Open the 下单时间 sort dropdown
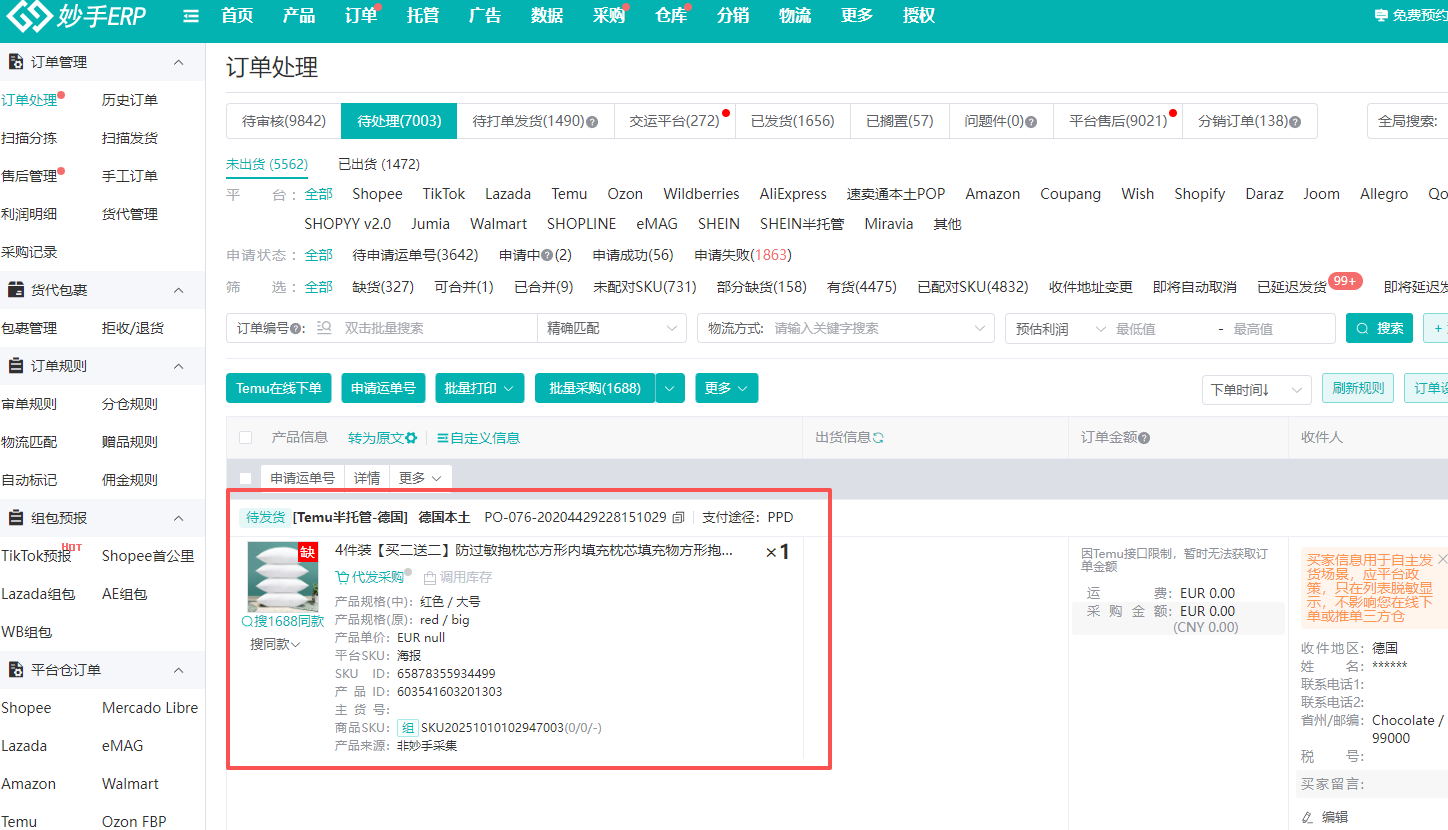Image resolution: width=1448 pixels, height=830 pixels. coord(1256,390)
